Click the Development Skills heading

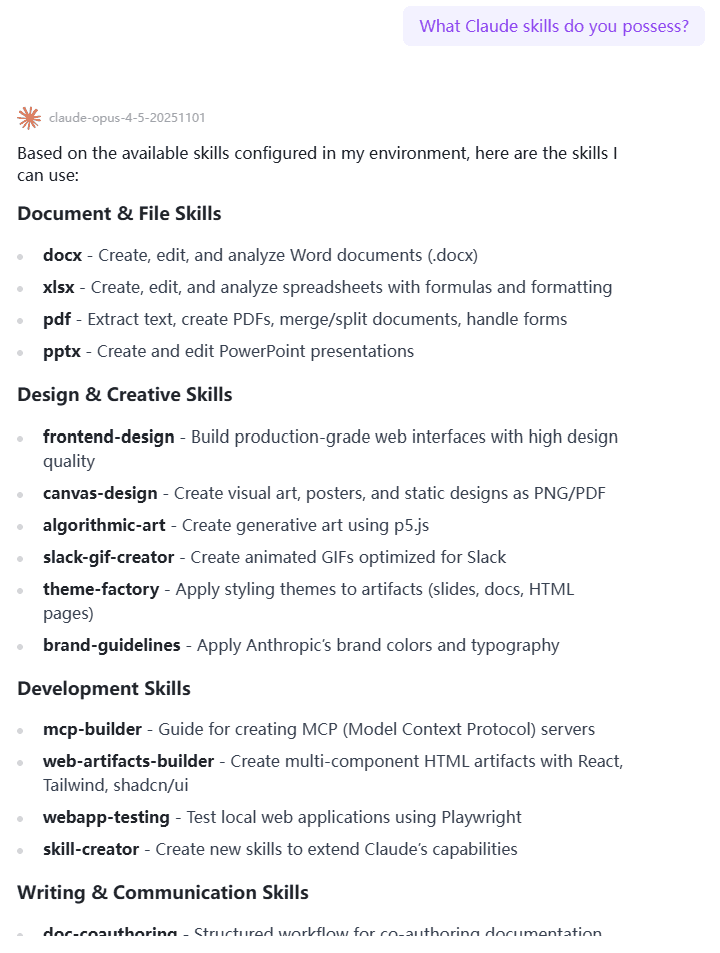point(103,688)
